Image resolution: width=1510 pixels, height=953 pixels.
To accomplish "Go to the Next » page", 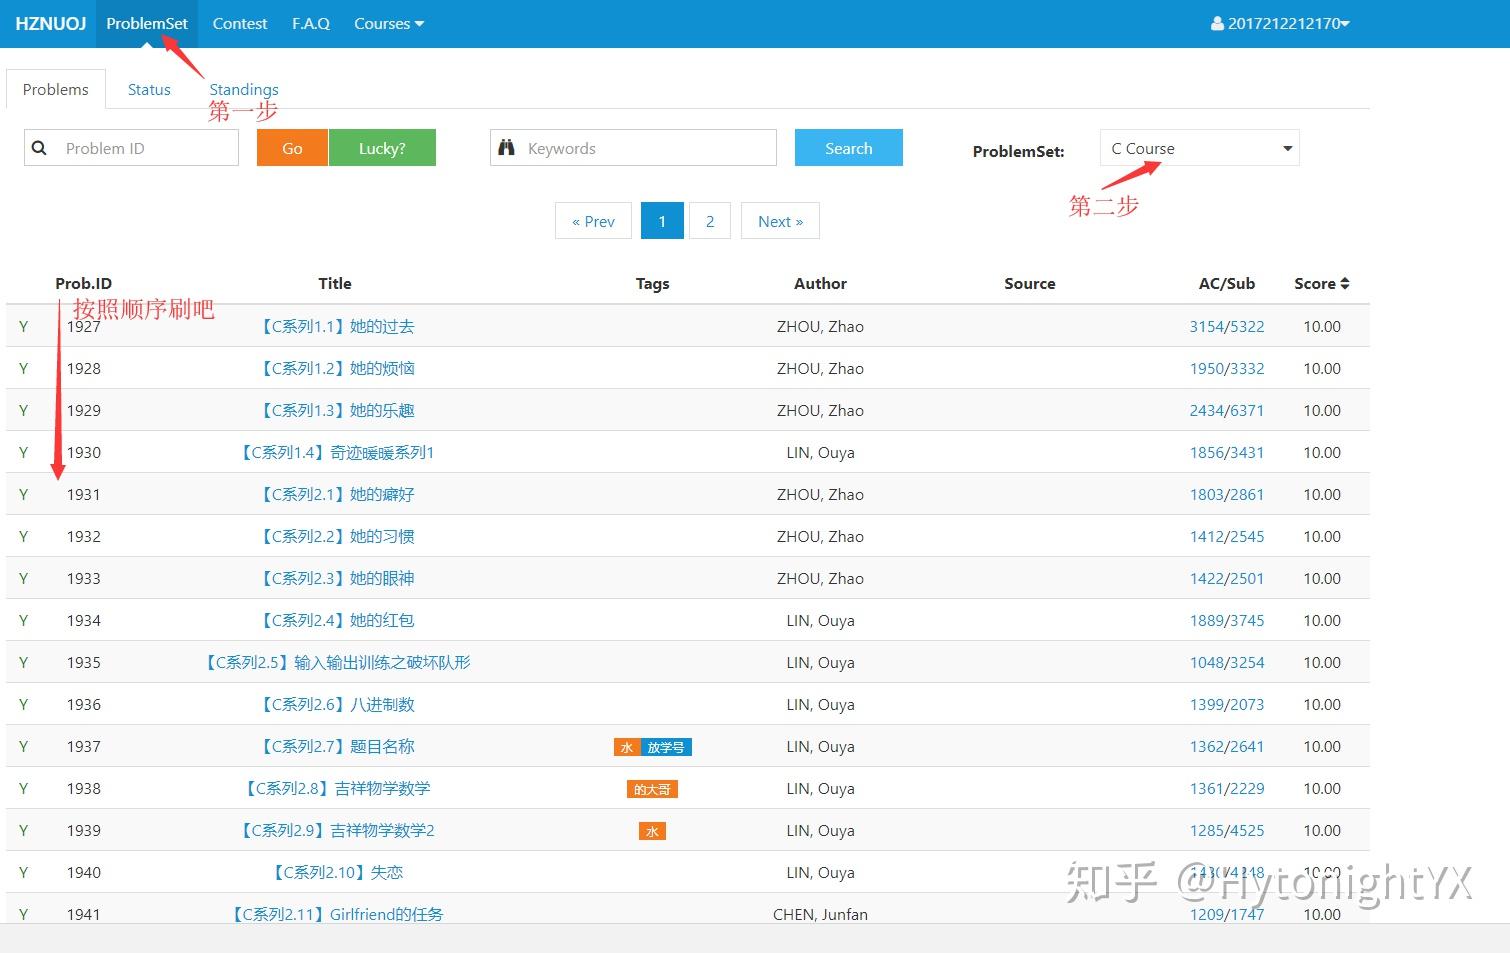I will (x=780, y=221).
